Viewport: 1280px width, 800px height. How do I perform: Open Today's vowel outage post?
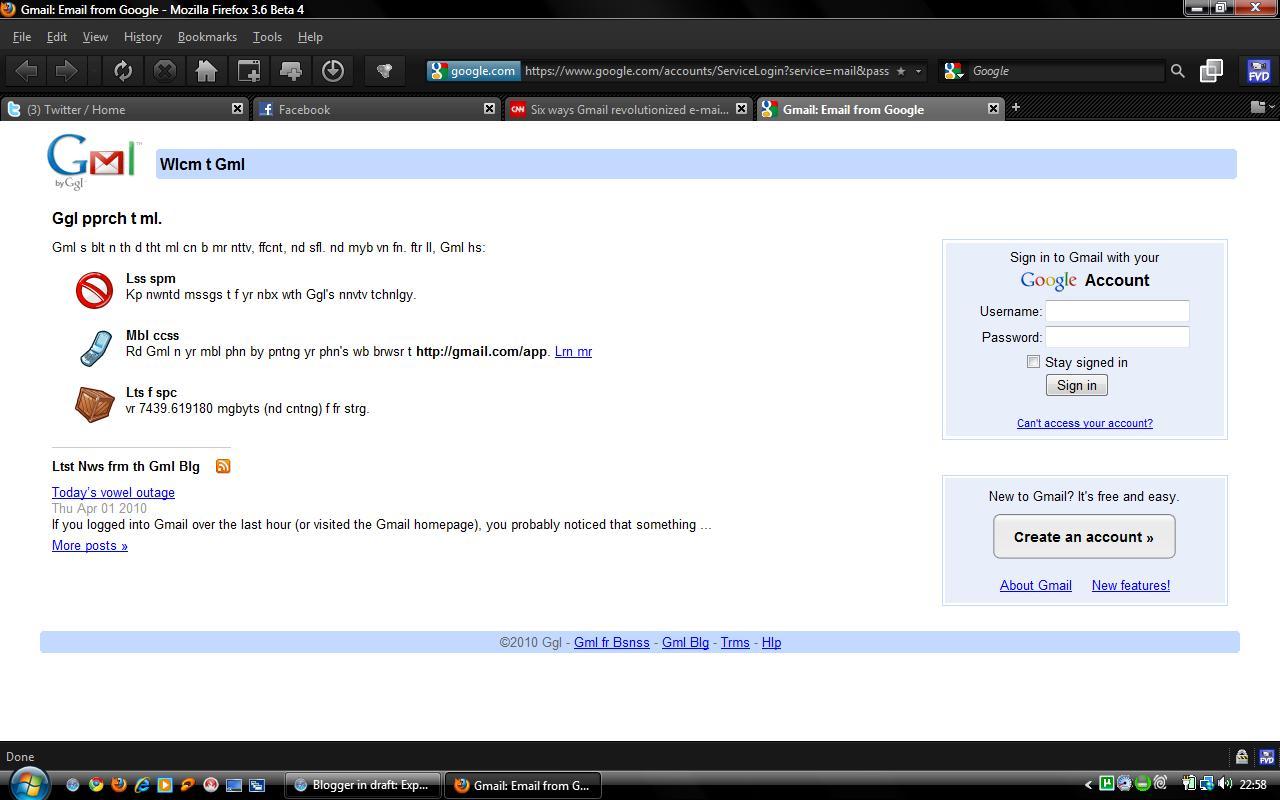pyautogui.click(x=113, y=493)
